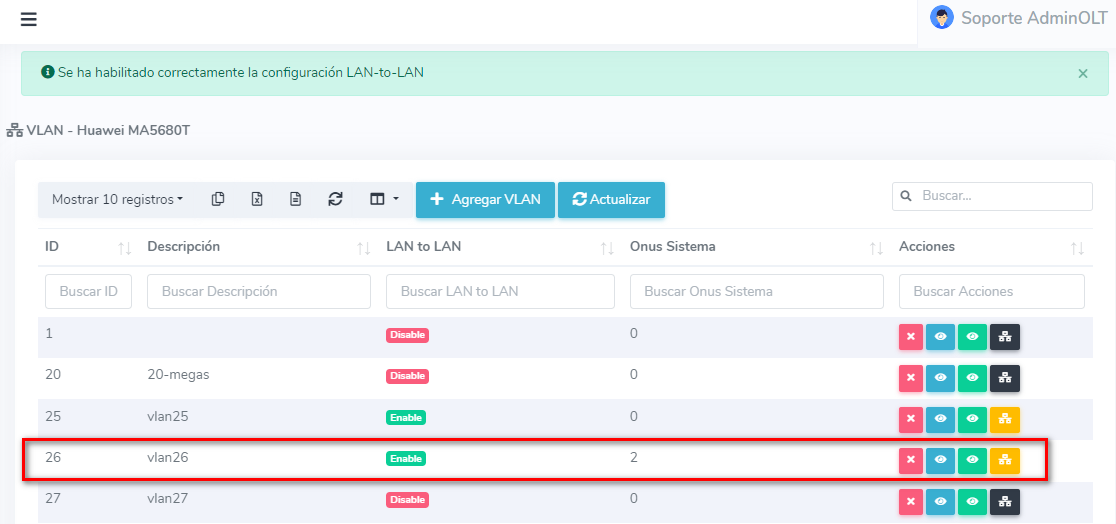
Task: Export the table with the Excel icon
Action: point(257,199)
